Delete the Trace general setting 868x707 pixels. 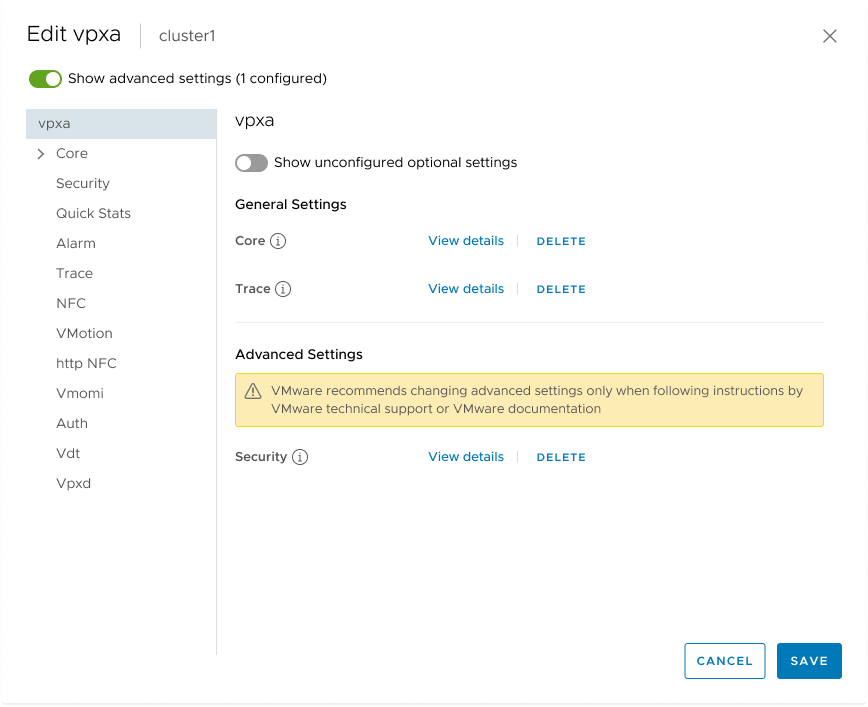coord(561,289)
